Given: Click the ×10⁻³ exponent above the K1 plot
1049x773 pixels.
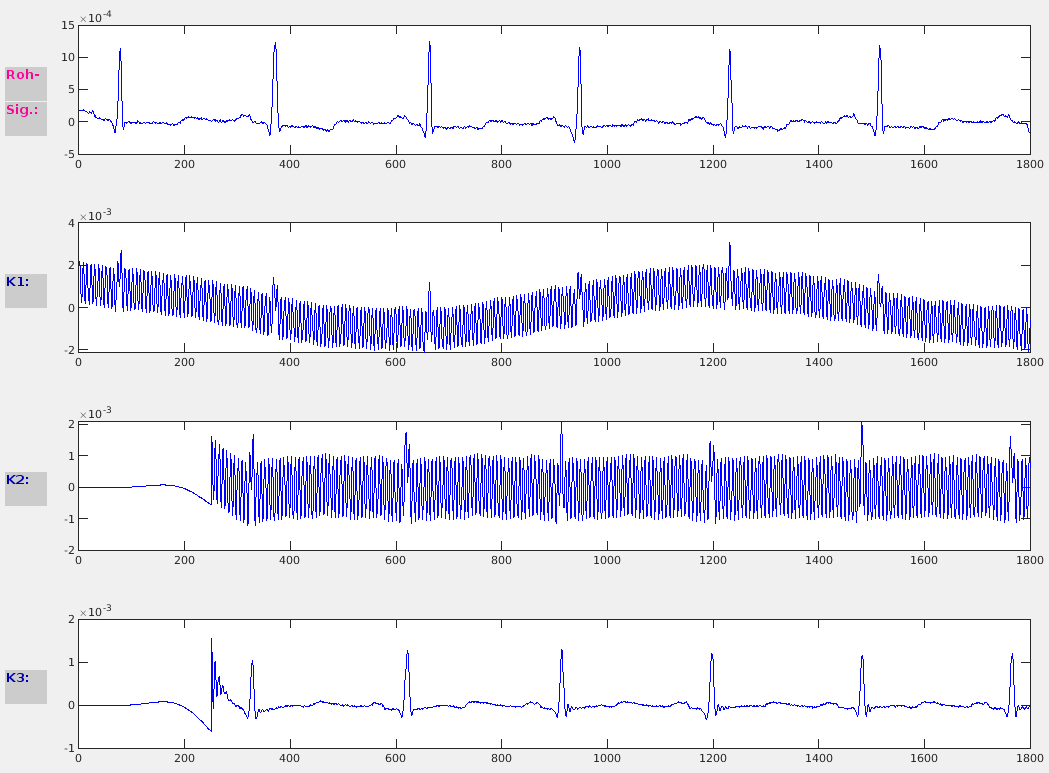Looking at the screenshot, I should 99,216.
